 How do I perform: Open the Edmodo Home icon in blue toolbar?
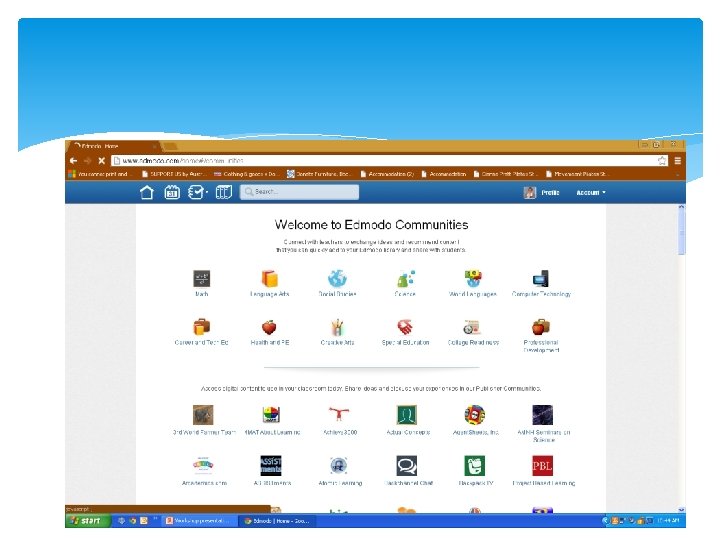coord(146,192)
